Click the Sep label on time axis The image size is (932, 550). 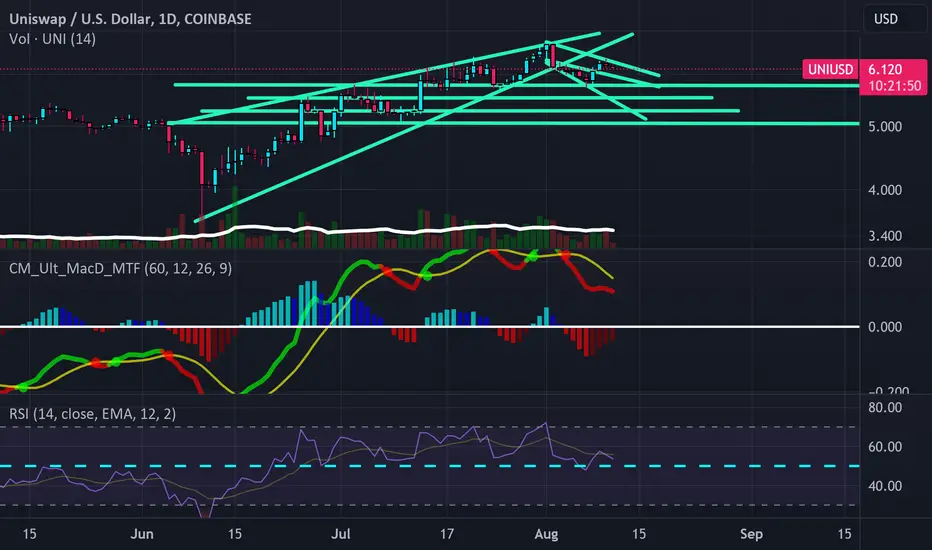(x=751, y=534)
